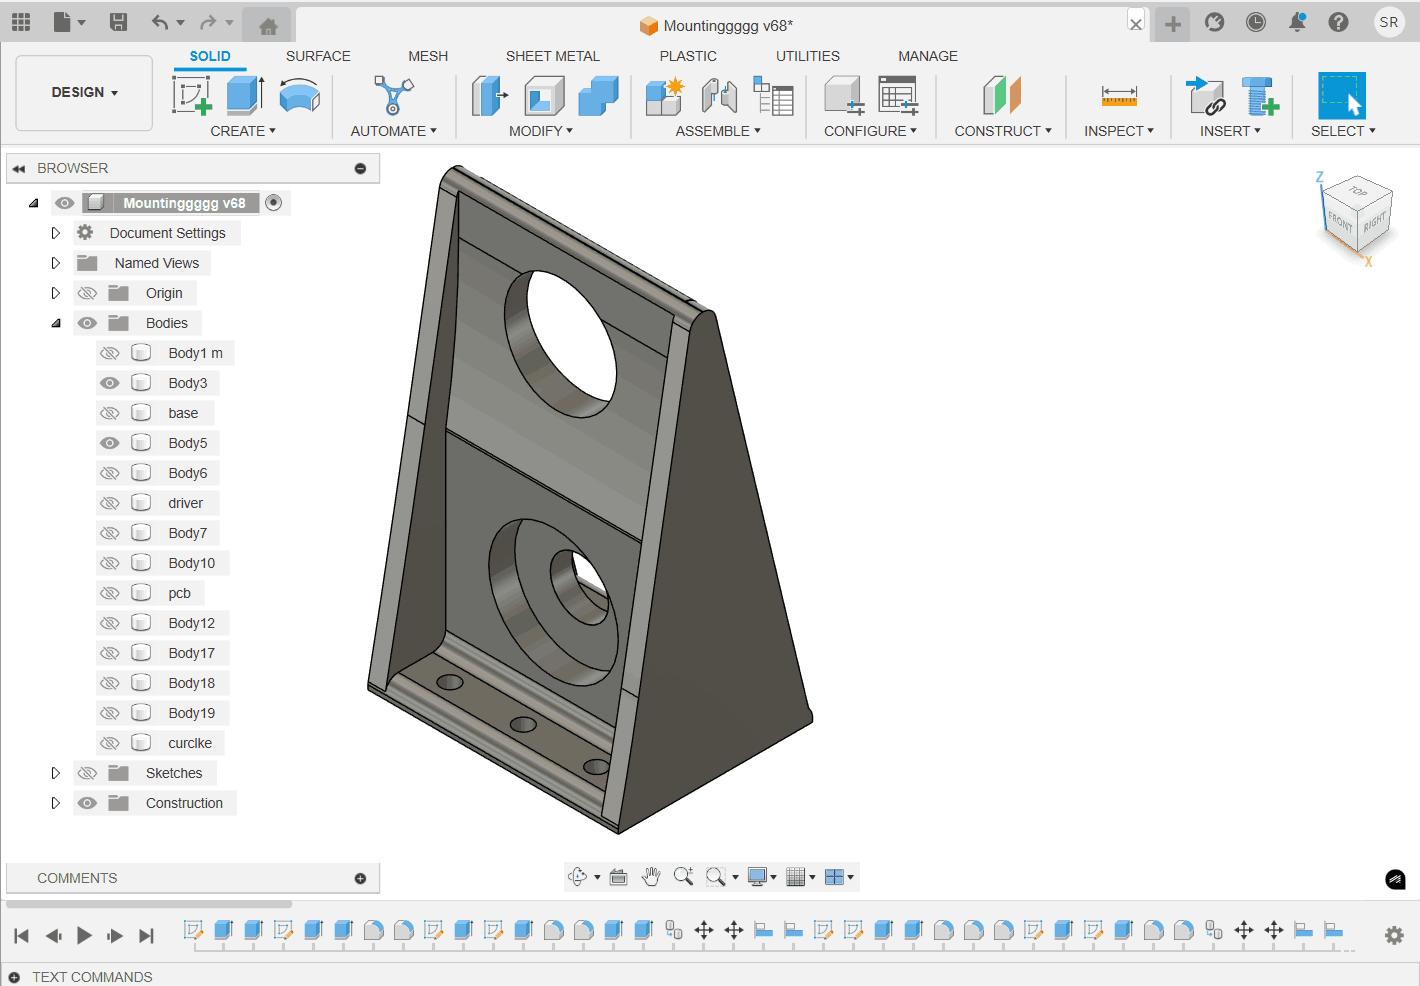The image size is (1420, 986).
Task: Open the MODIFY dropdown menu
Action: click(x=541, y=131)
